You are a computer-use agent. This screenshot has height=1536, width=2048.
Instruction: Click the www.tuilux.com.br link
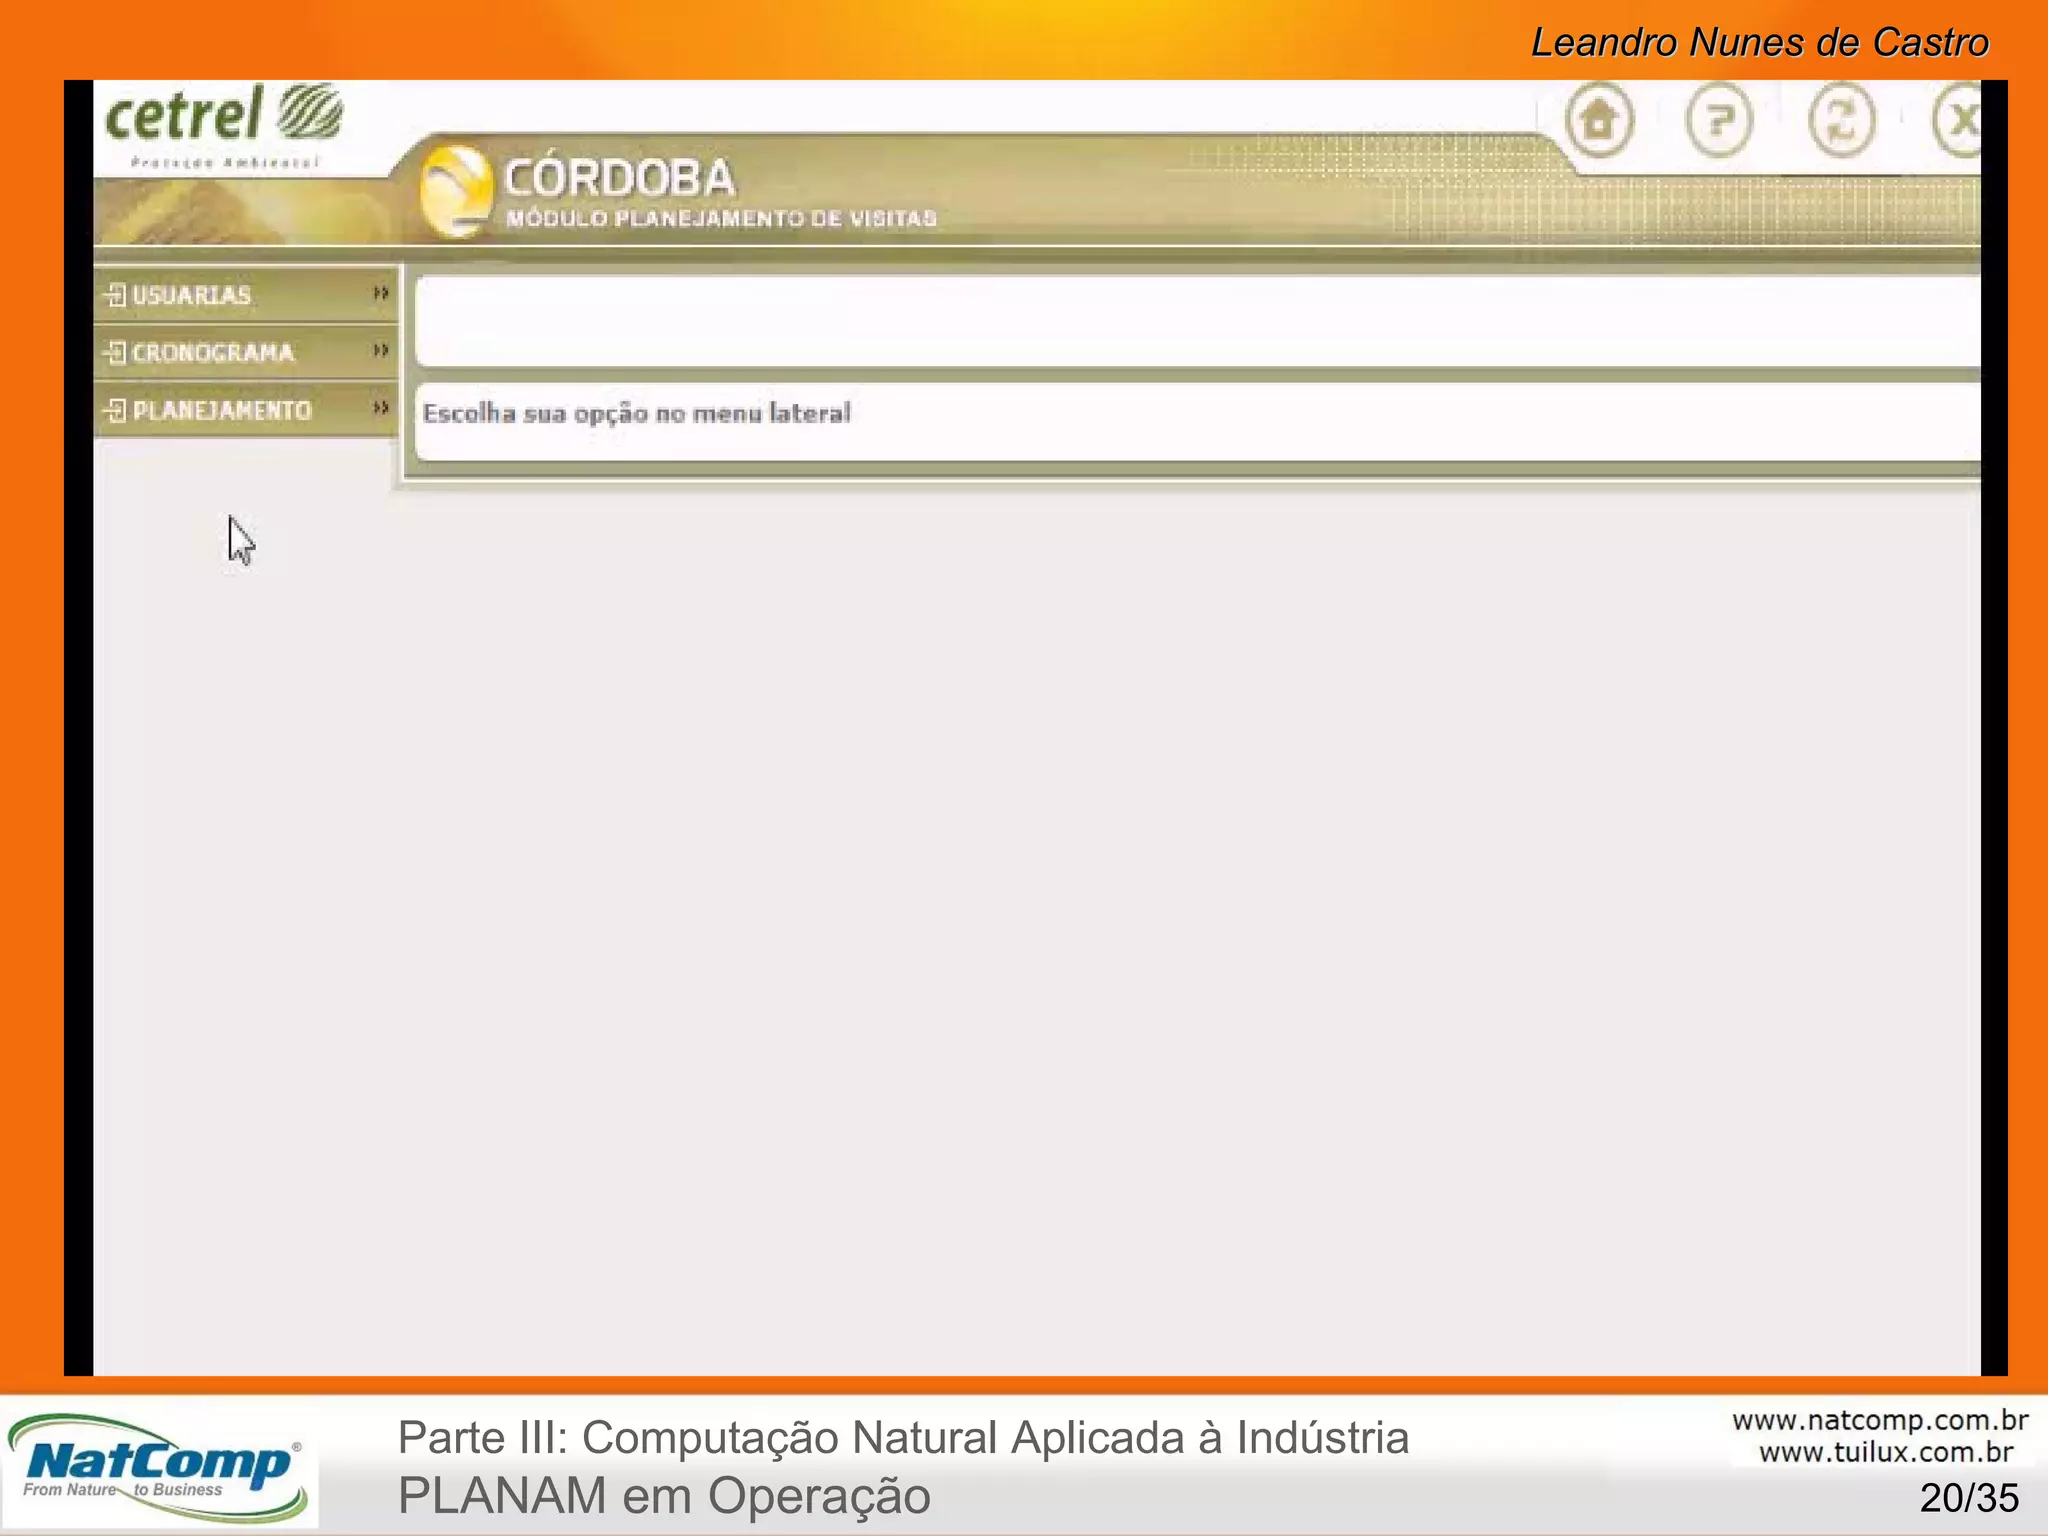[x=1886, y=1452]
